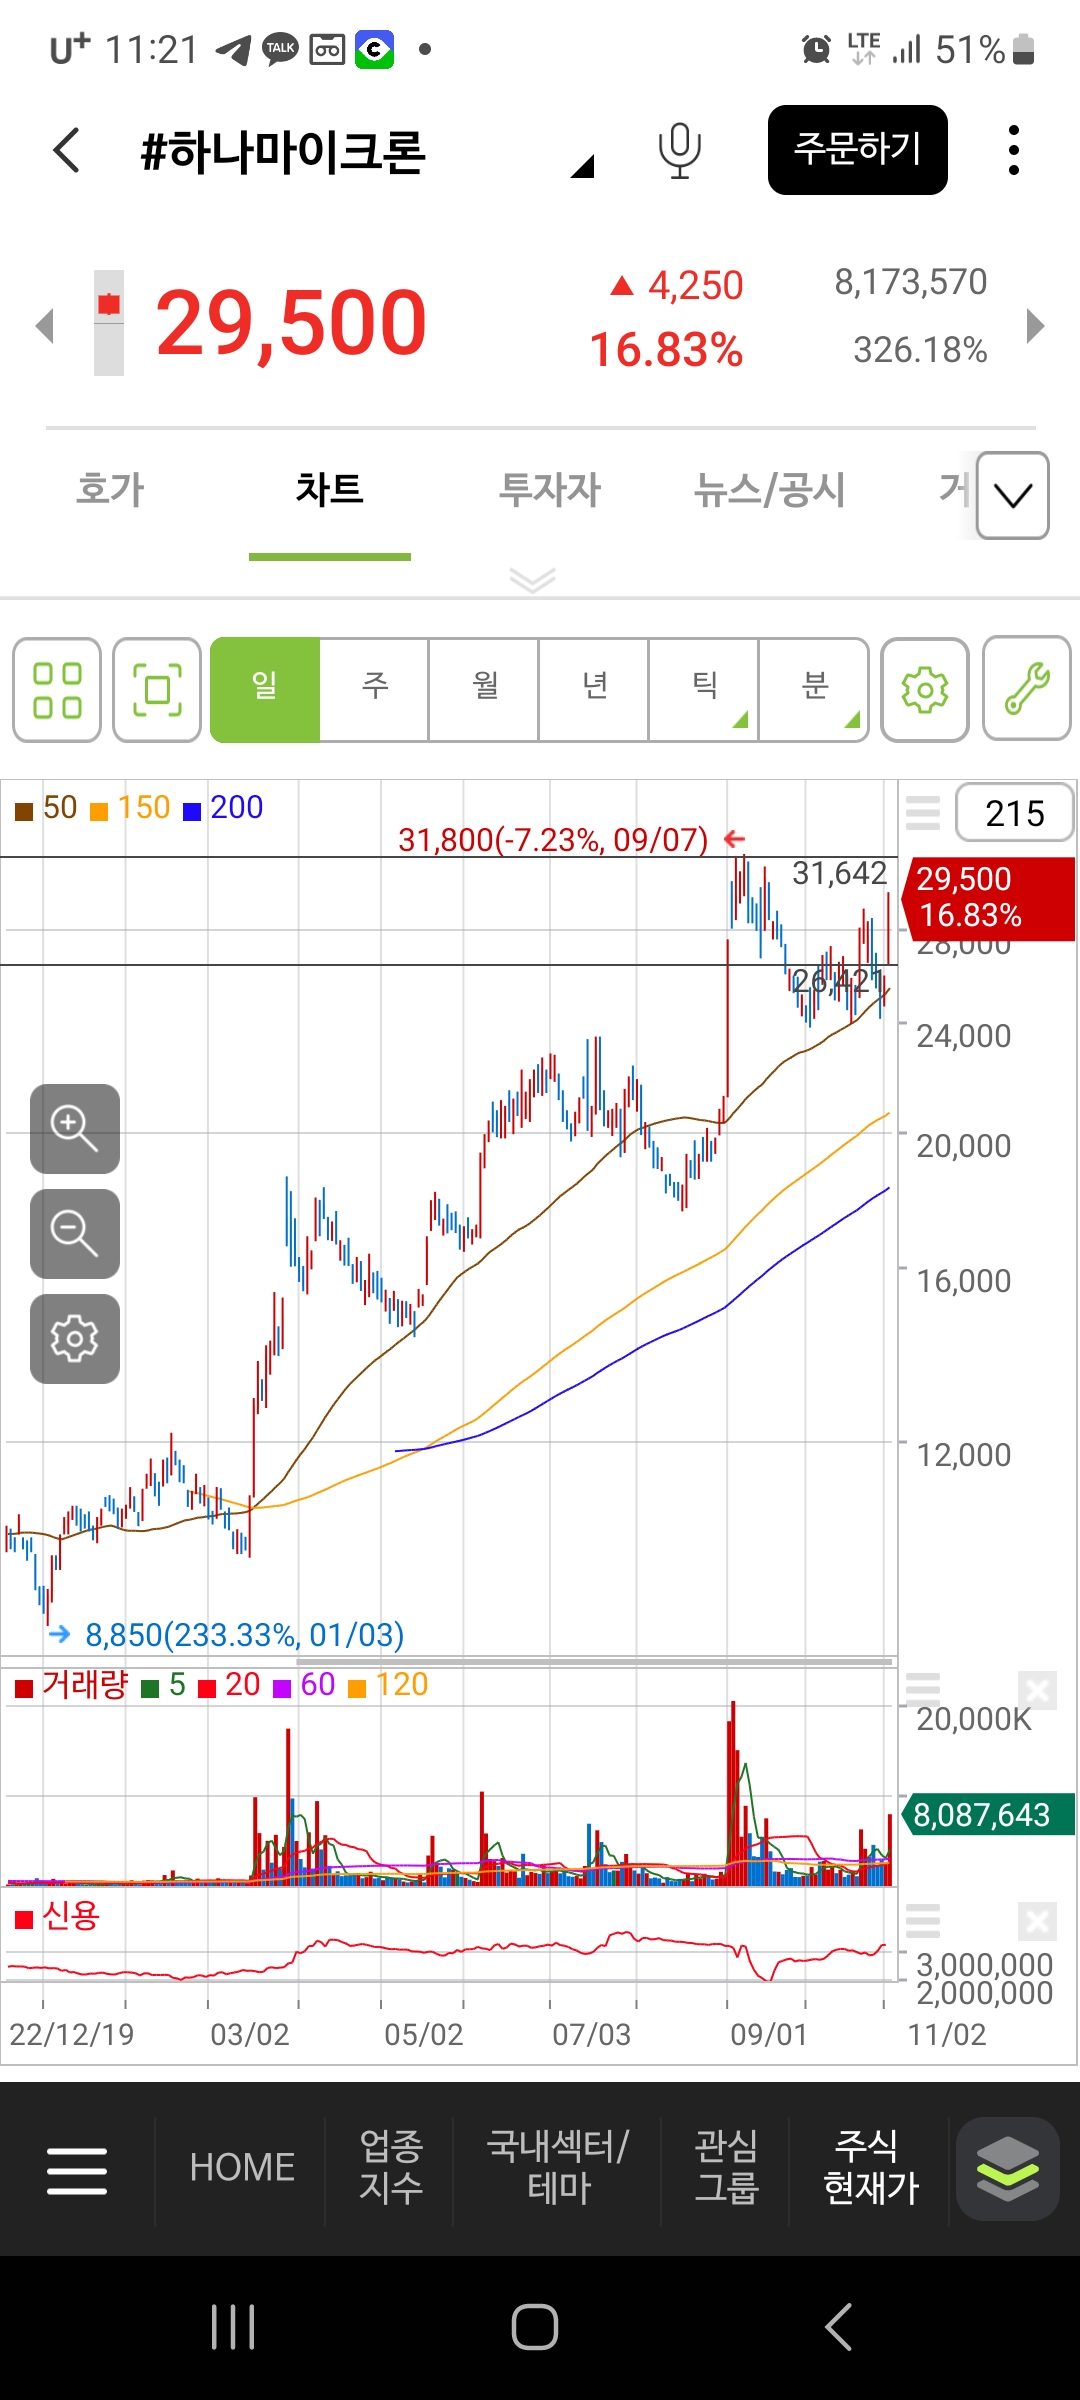Open 업종지수 in bottom bar
Viewport: 1080px width, 2400px height.
pos(391,2167)
